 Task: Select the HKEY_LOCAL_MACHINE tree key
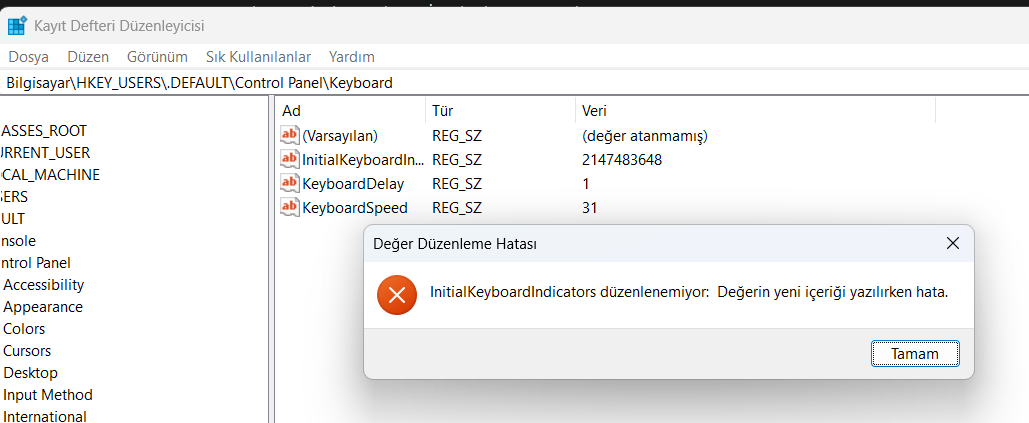tap(50, 174)
